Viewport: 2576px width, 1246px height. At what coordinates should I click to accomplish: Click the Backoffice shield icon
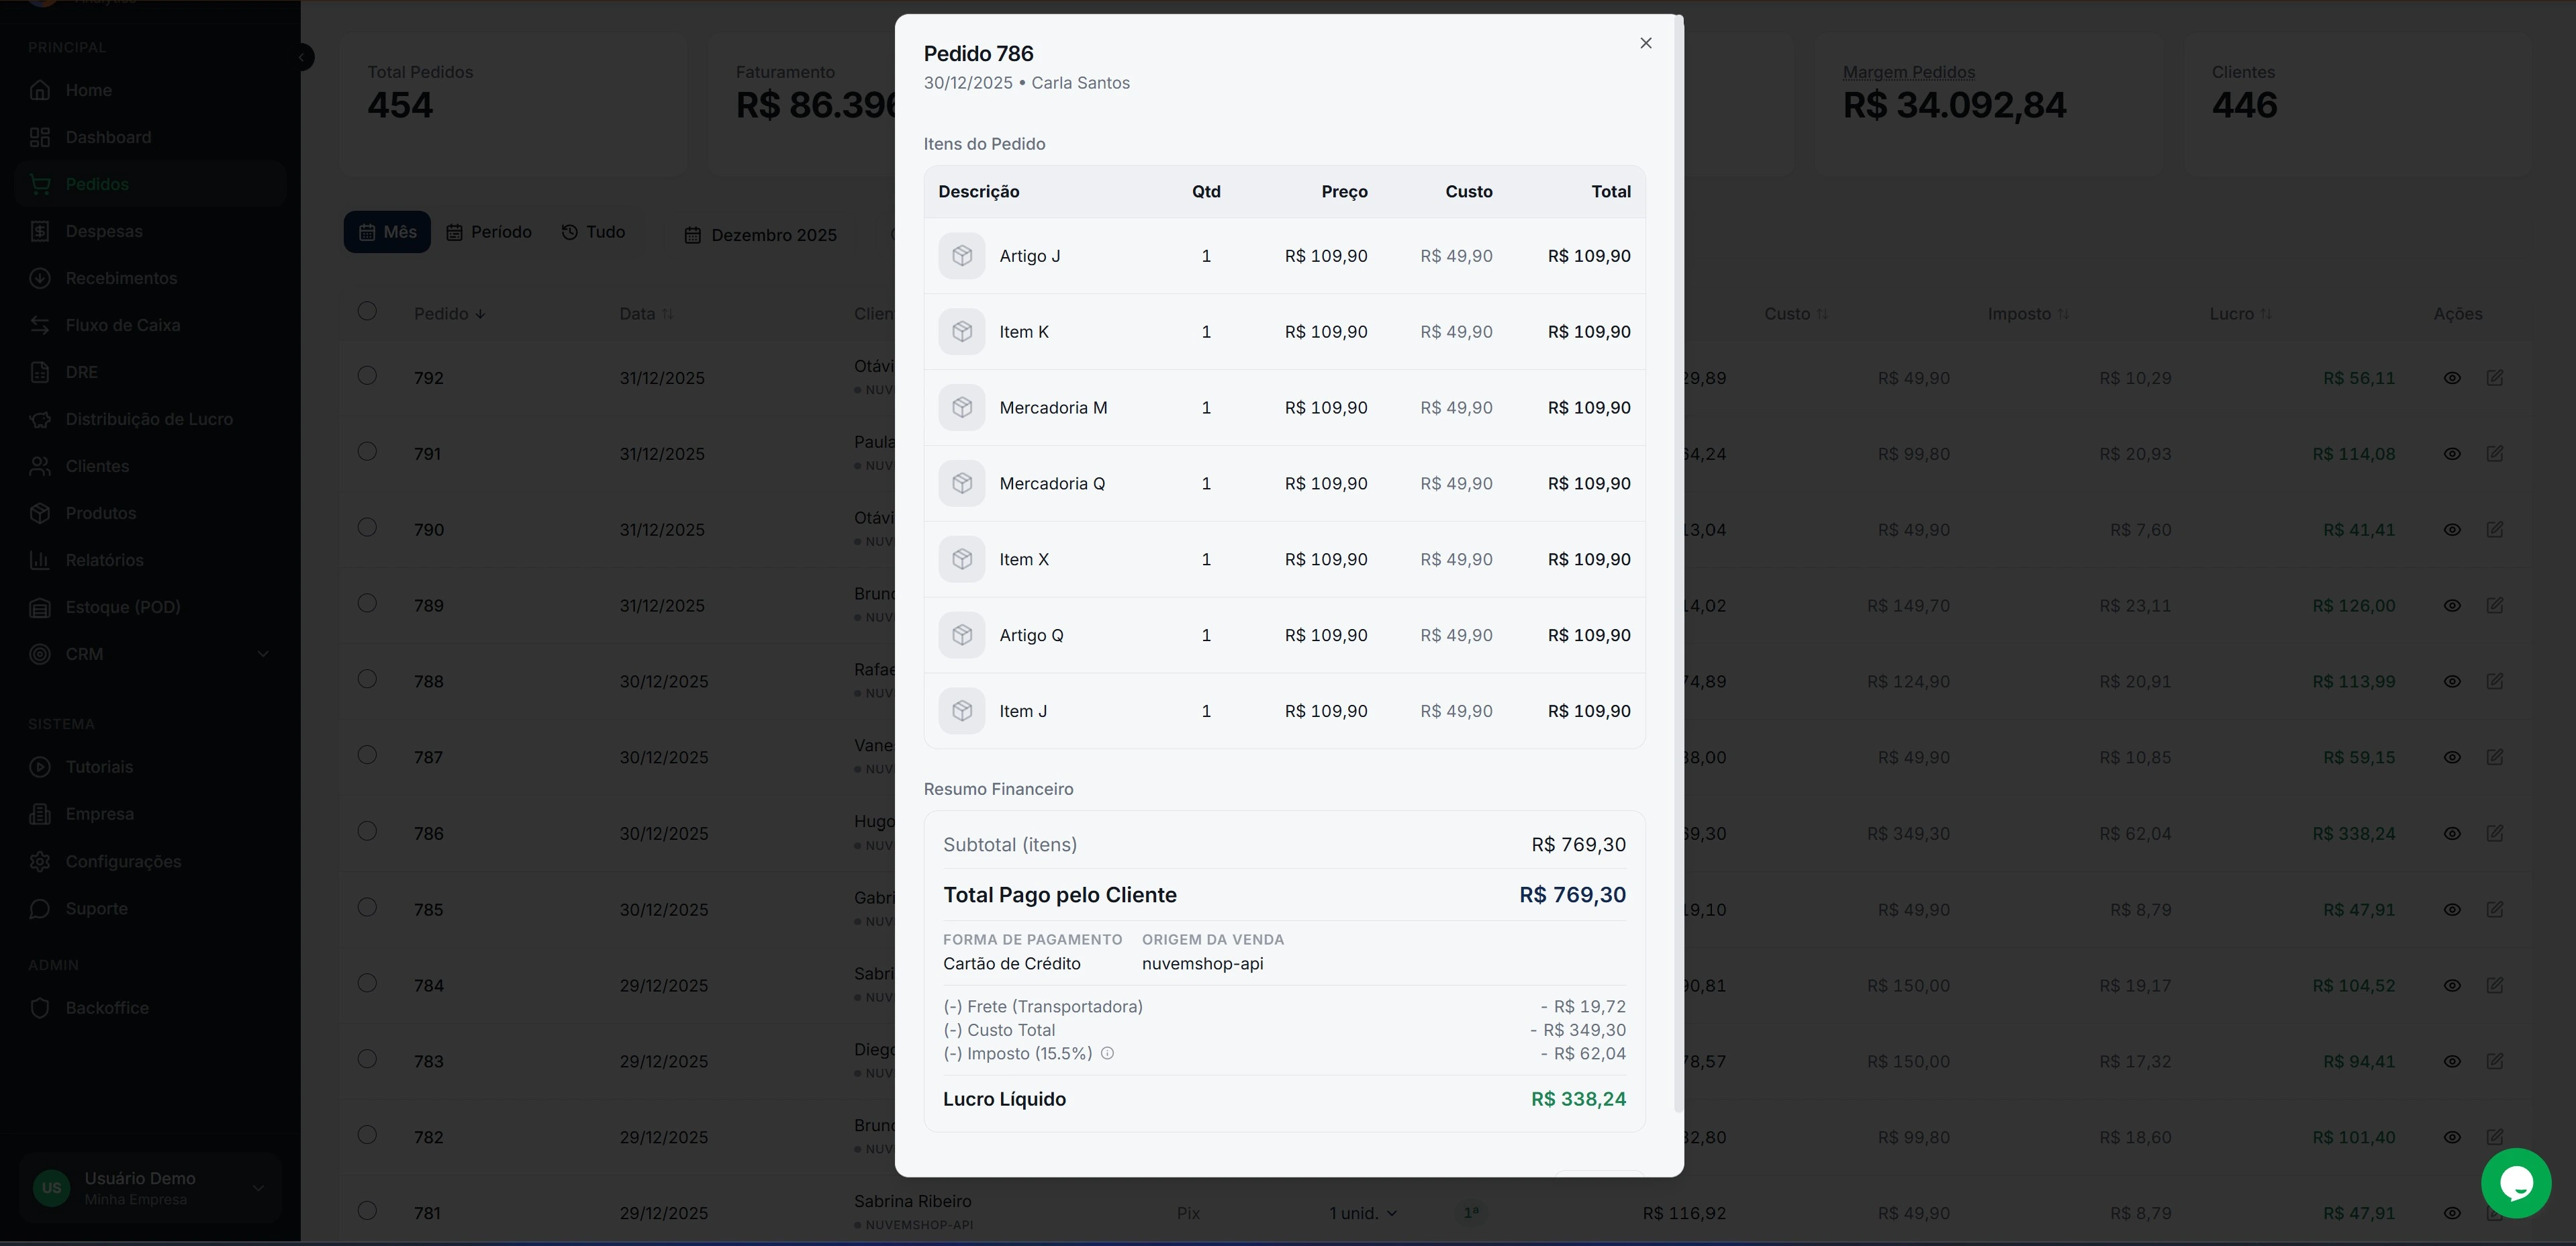click(x=40, y=1008)
